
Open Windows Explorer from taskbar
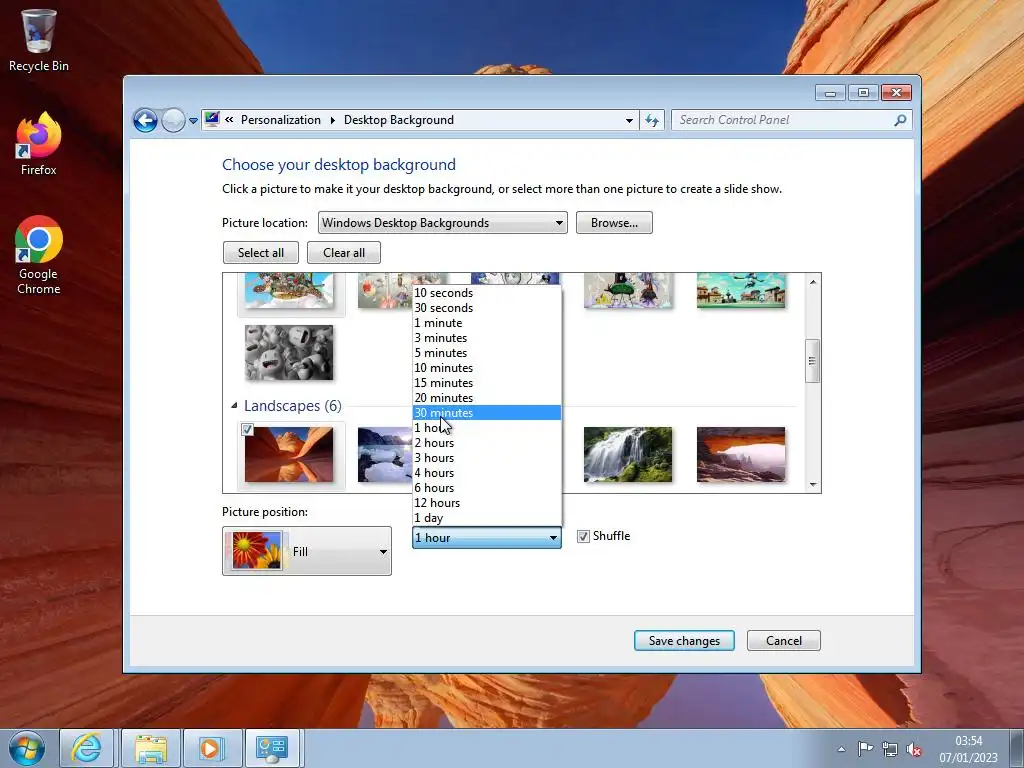(x=151, y=748)
